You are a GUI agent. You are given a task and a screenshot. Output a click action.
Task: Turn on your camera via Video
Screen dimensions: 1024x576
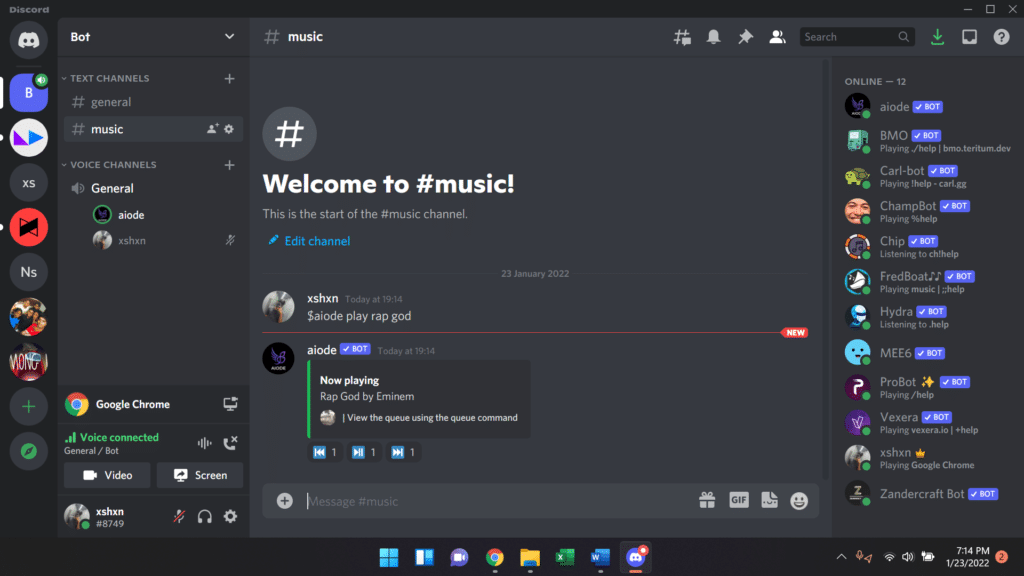coord(107,475)
